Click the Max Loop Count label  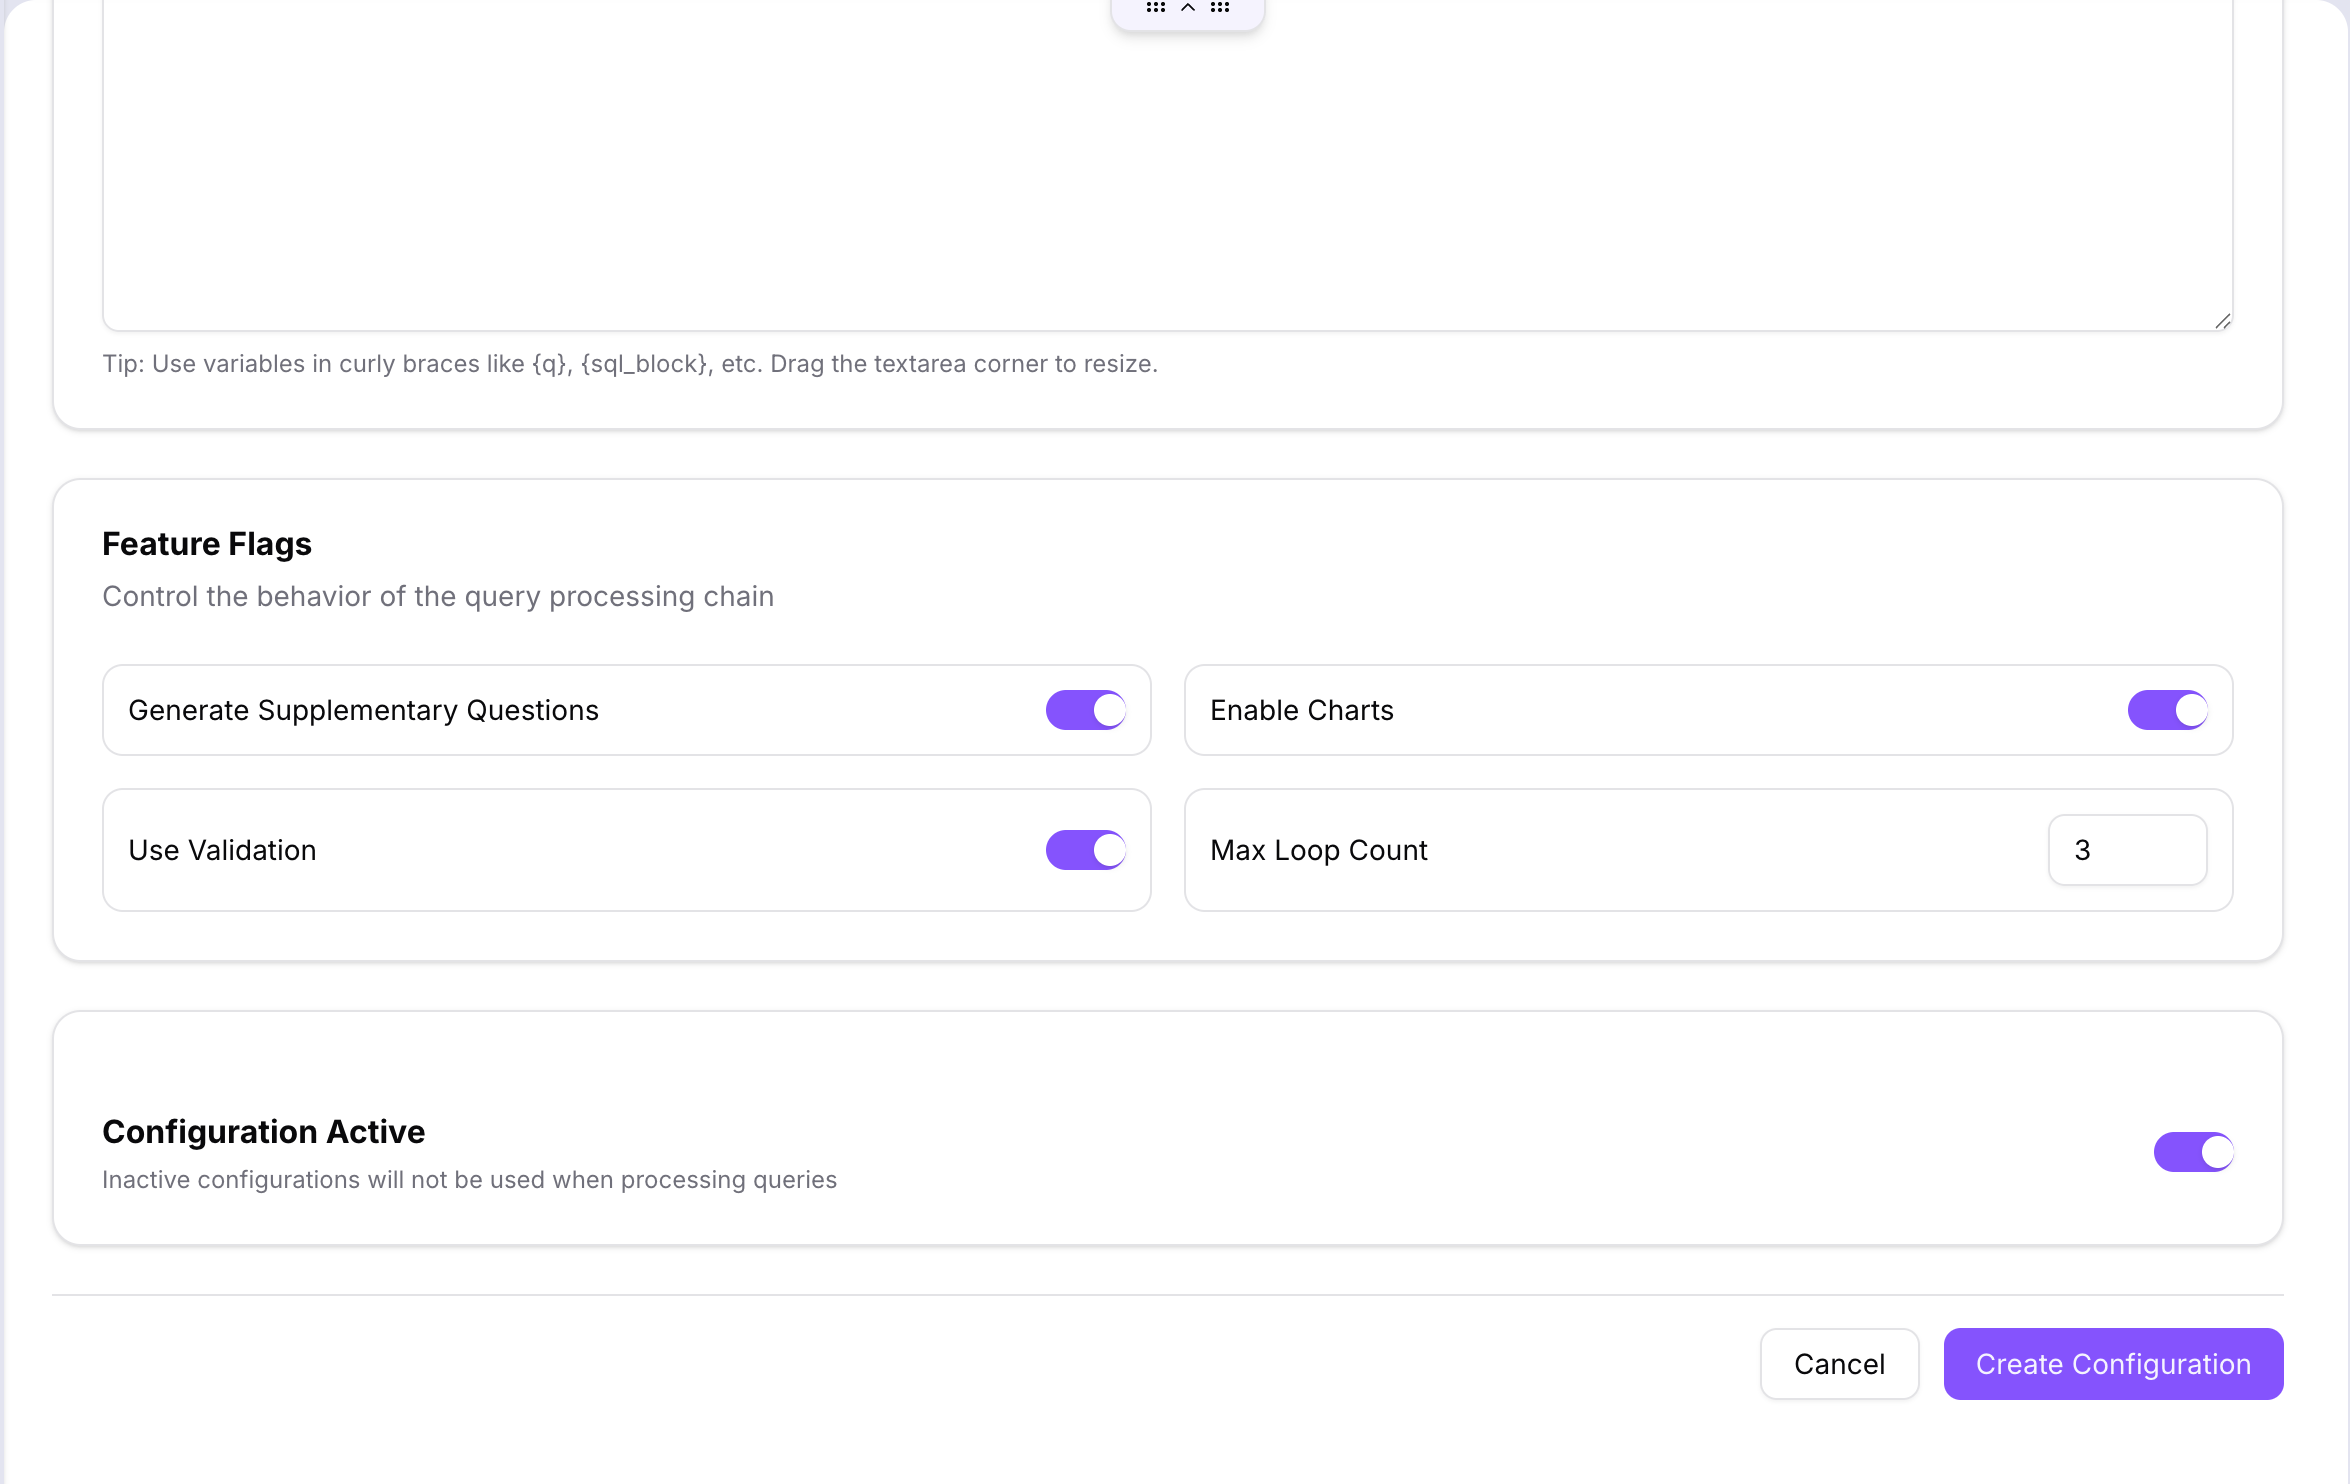[1318, 849]
